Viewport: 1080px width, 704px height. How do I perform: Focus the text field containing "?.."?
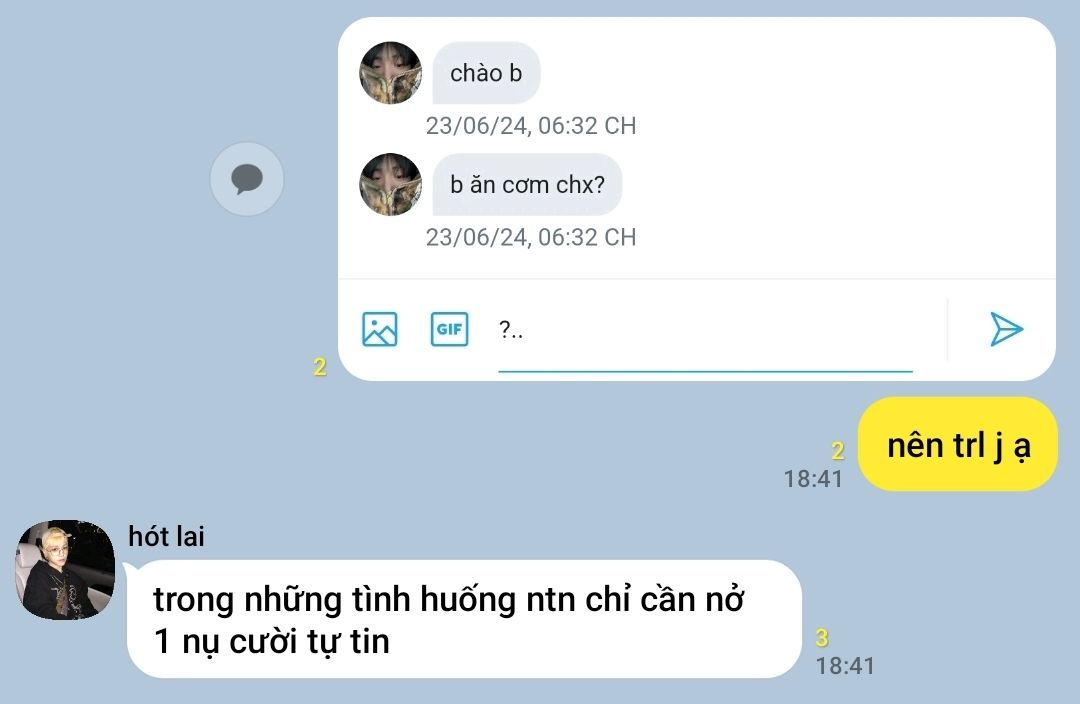click(x=705, y=331)
